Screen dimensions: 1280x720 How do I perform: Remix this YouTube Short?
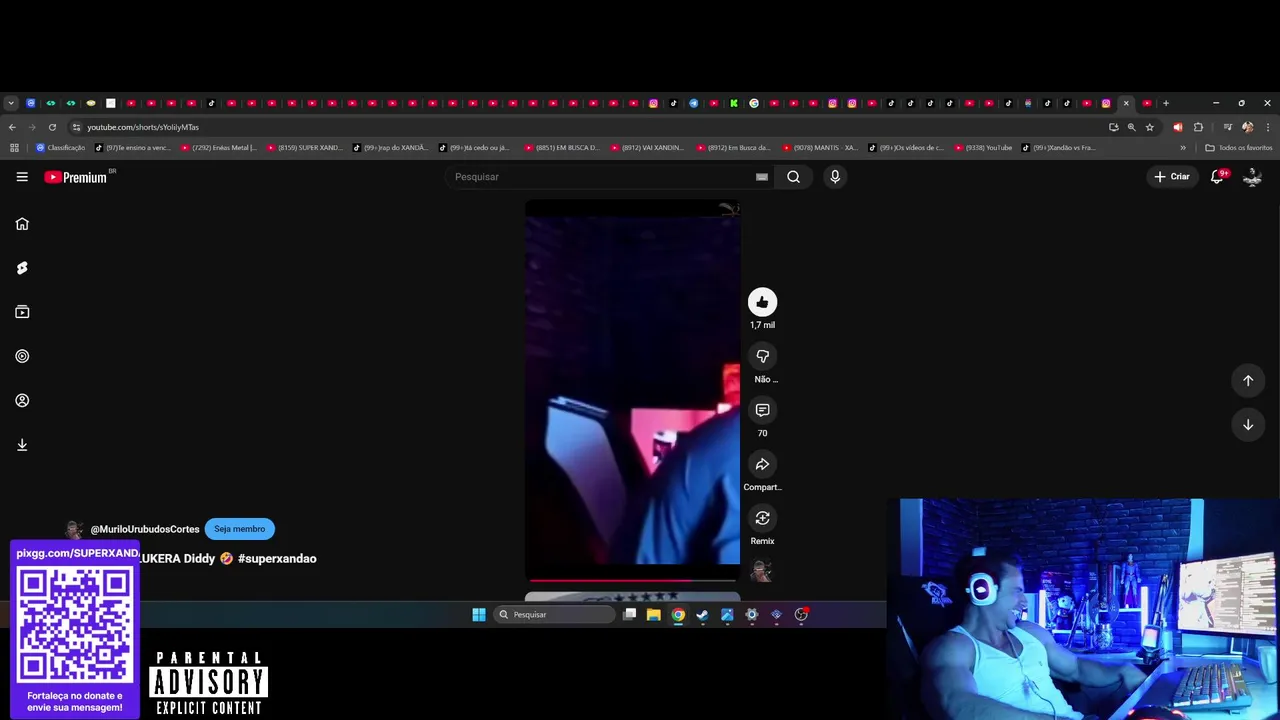pyautogui.click(x=762, y=518)
